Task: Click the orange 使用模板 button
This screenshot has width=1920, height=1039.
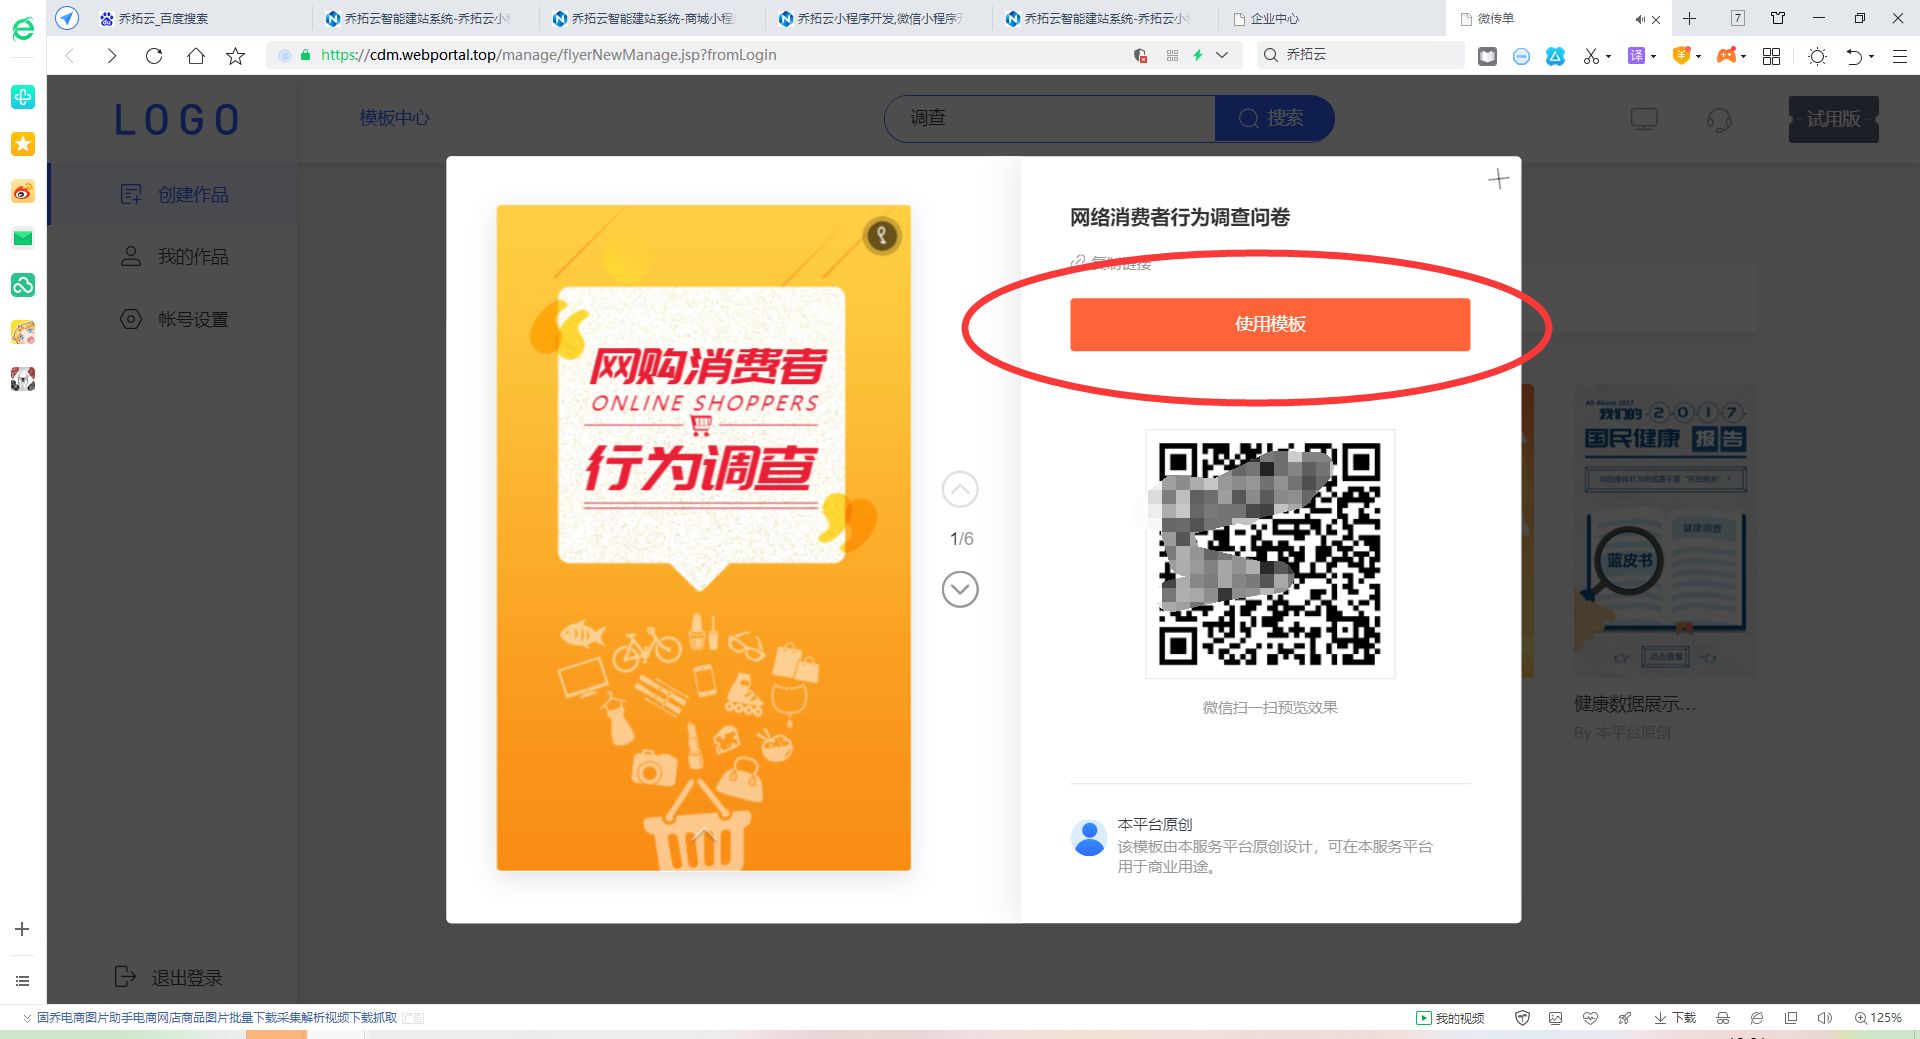Action: (x=1270, y=324)
